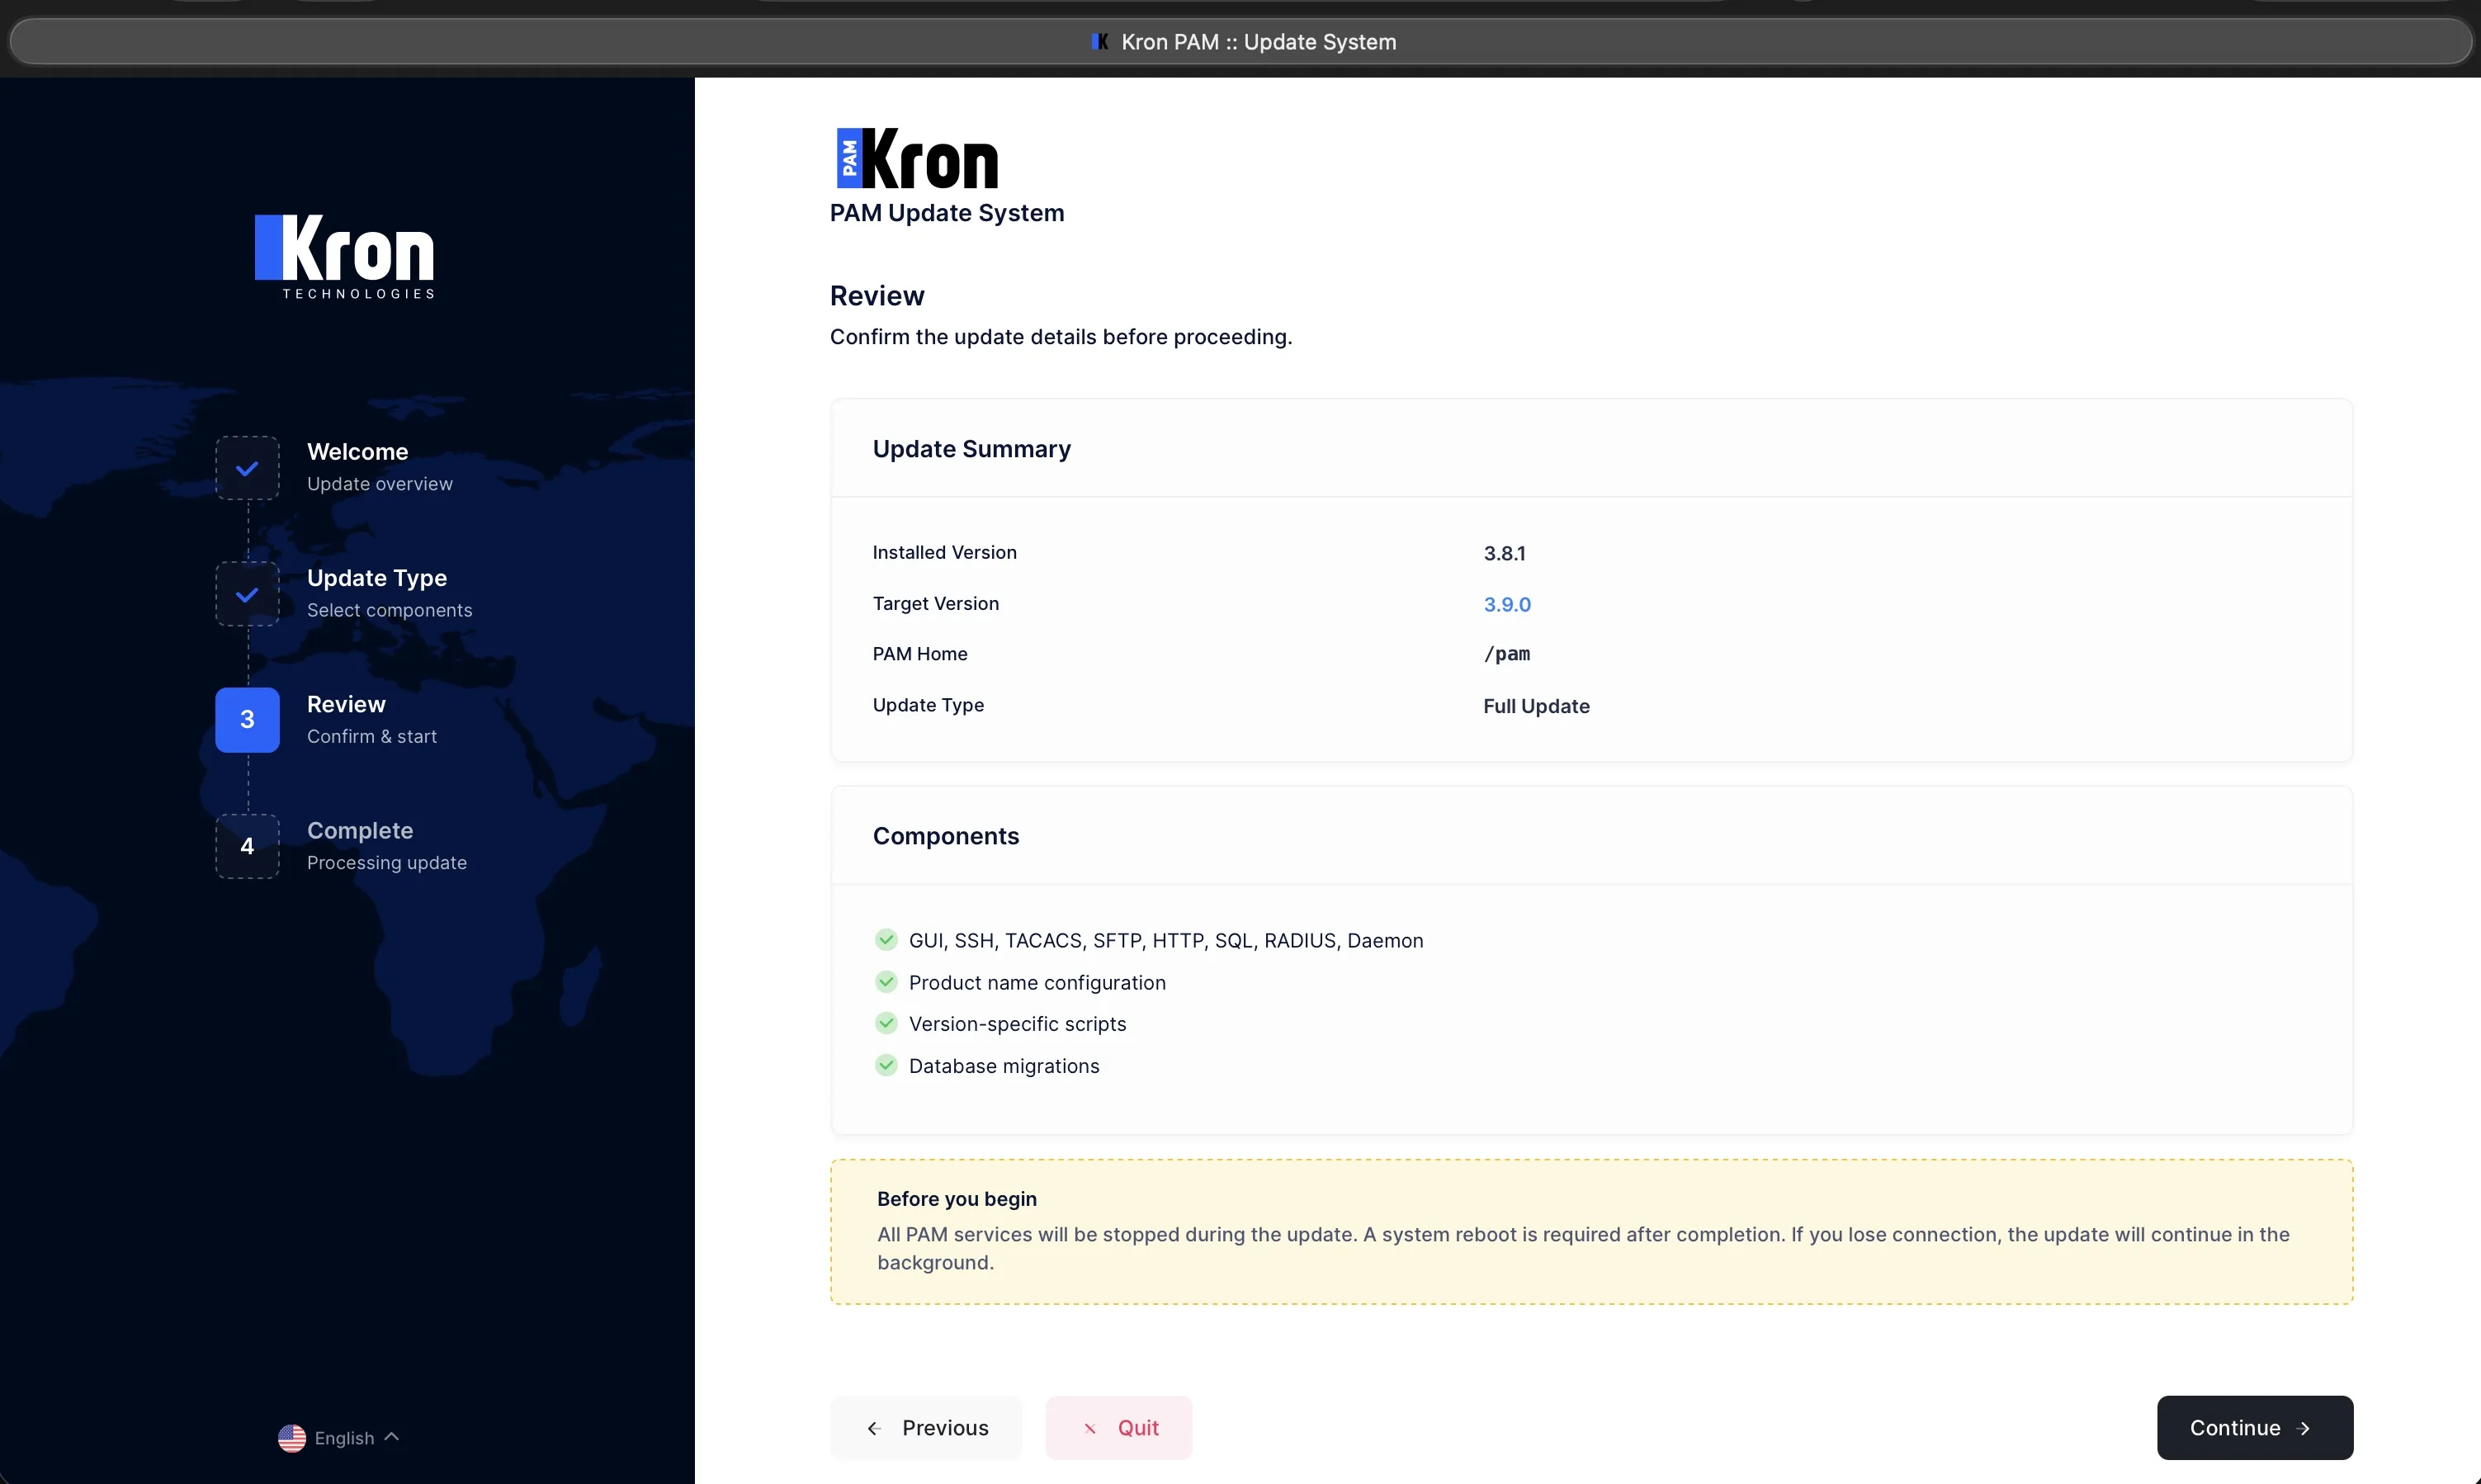Click the 'Confirm & start' step subtitle
Image resolution: width=2481 pixels, height=1484 pixels.
click(x=372, y=736)
